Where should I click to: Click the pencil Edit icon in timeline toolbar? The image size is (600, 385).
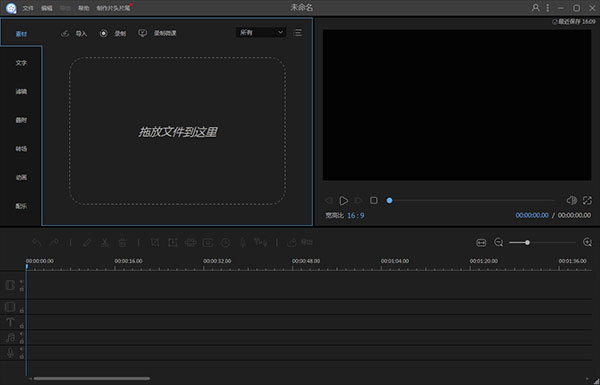pyautogui.click(x=87, y=243)
